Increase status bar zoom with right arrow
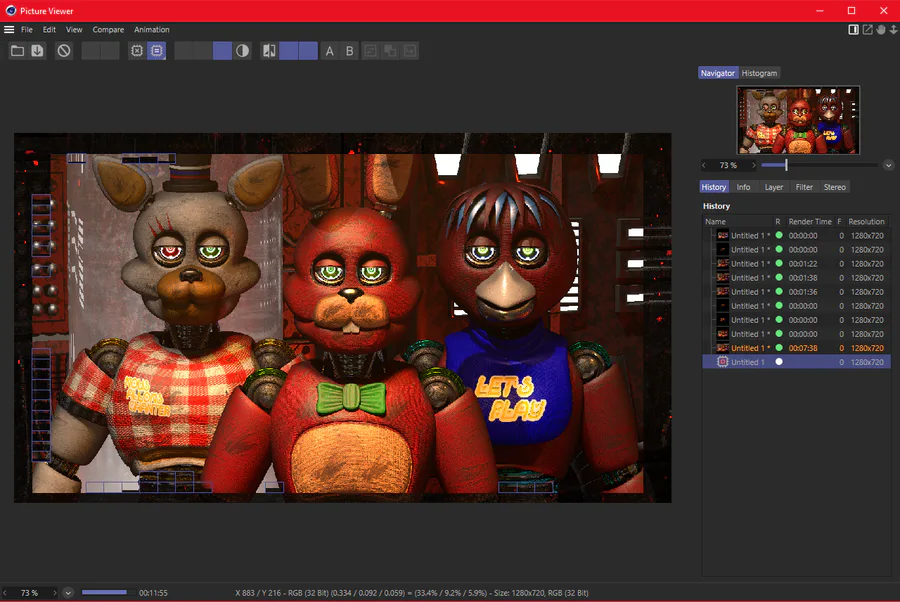The image size is (900, 602). (55, 593)
